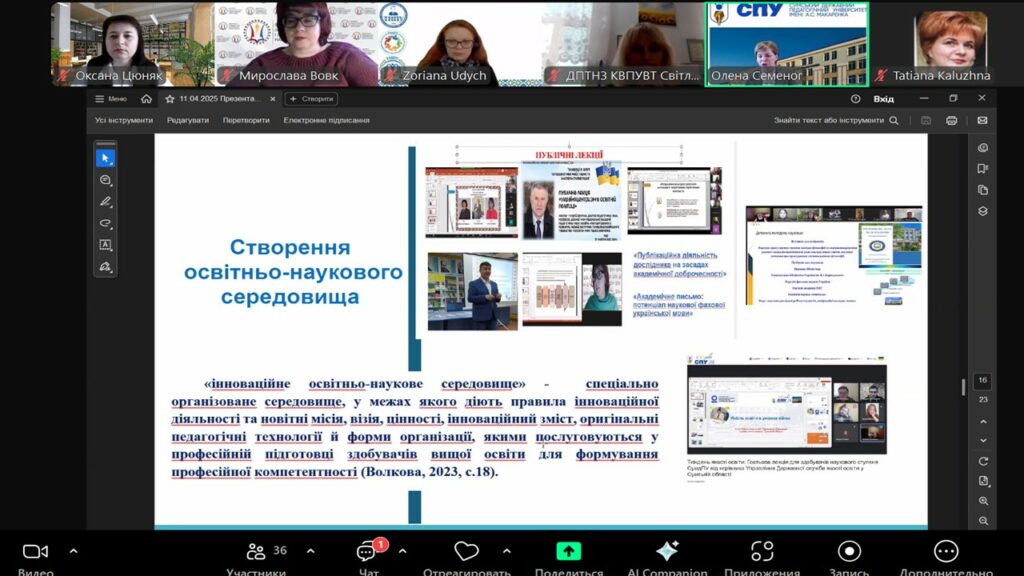Viewport: 1024px width, 576px height.
Task: Click the print icon in Acrobat toolbar
Action: [951, 120]
